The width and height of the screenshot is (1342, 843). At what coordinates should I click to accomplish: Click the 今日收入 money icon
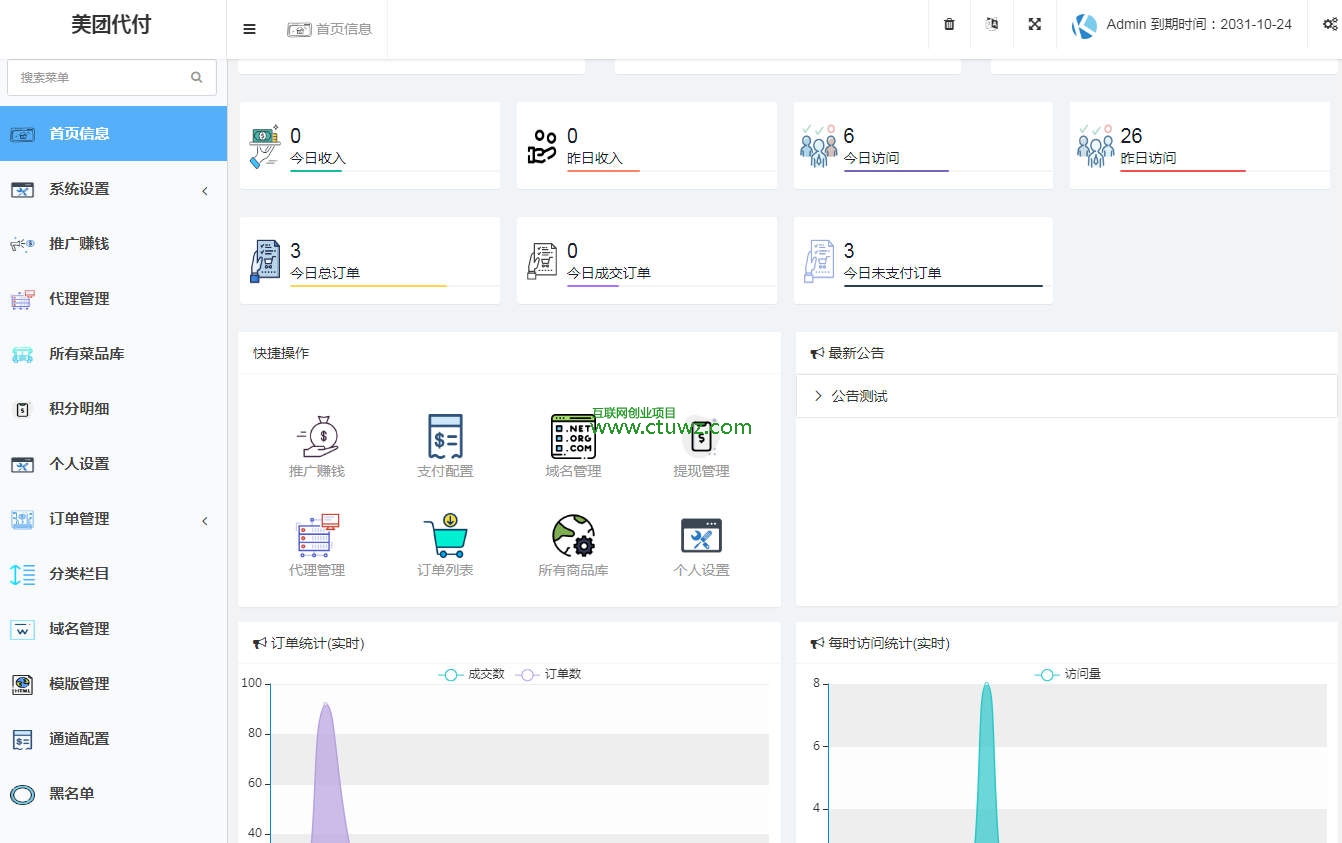(x=265, y=146)
